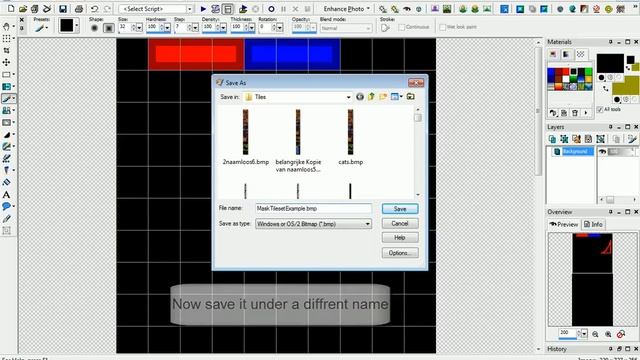Screen dimensions: 640x360
Task: Click the foreground black material swatch
Action: [610, 63]
